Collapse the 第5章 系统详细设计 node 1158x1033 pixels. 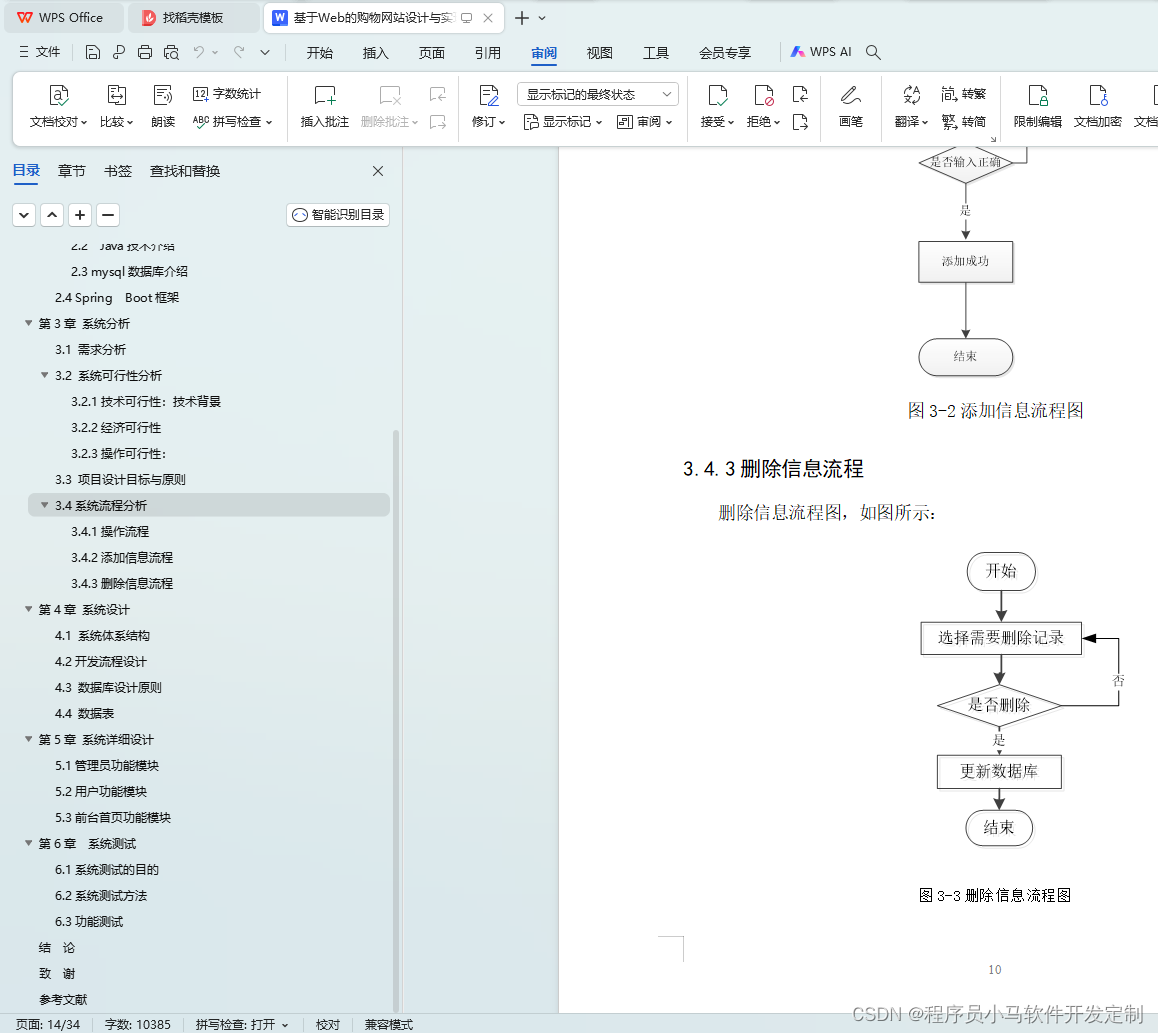[x=29, y=739]
